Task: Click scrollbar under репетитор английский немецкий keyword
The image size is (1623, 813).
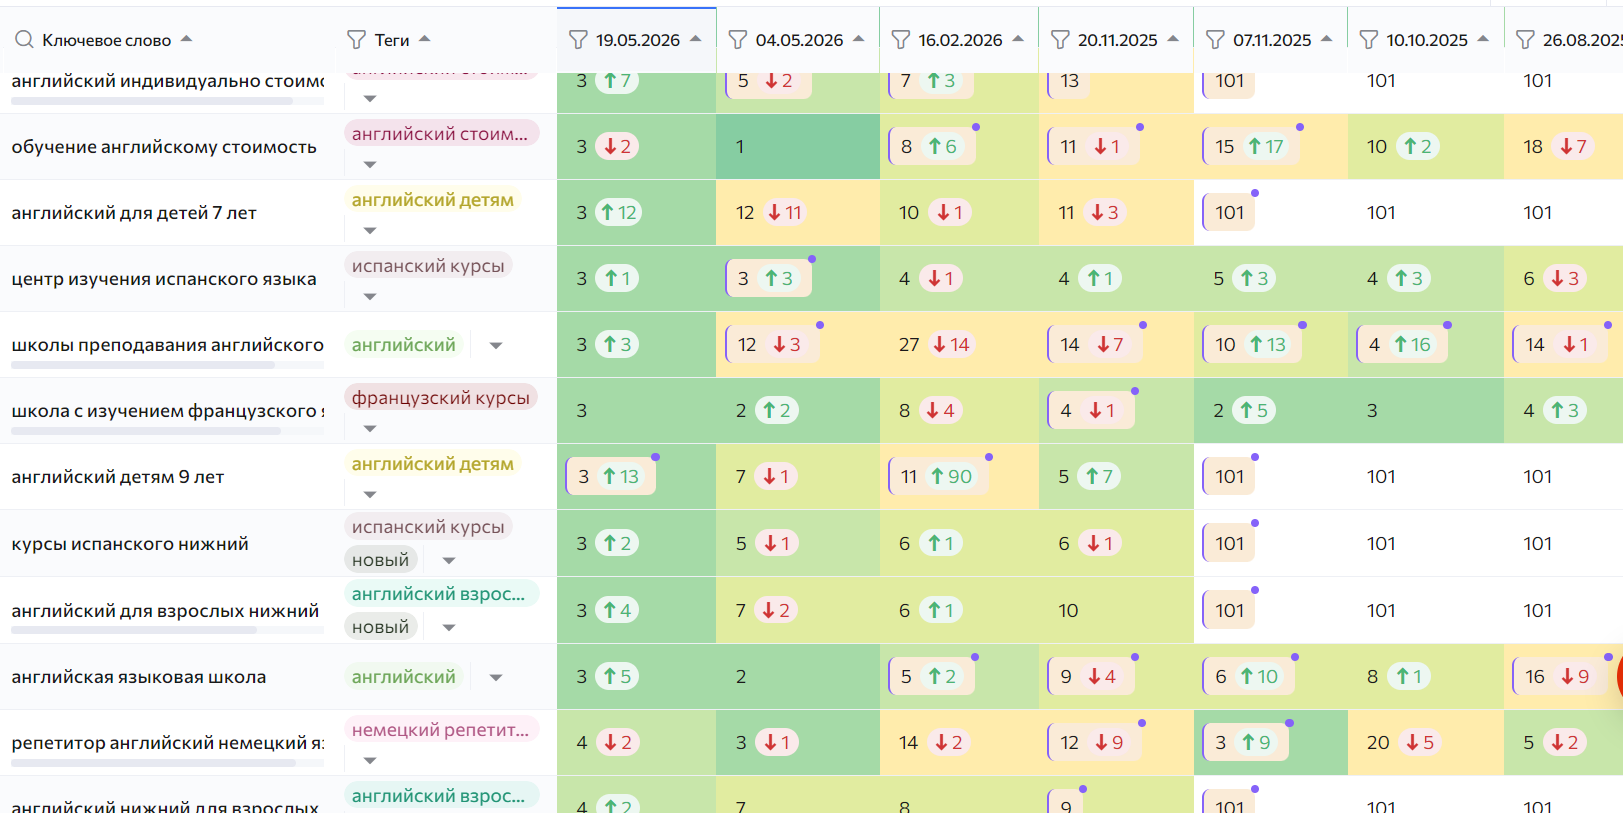Action: pos(153,763)
